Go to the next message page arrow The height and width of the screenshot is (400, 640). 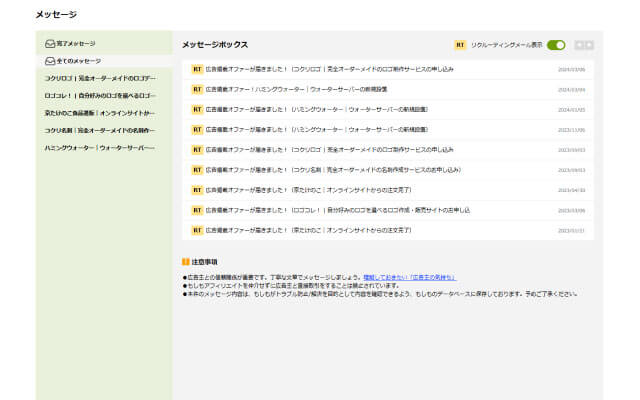(589, 45)
